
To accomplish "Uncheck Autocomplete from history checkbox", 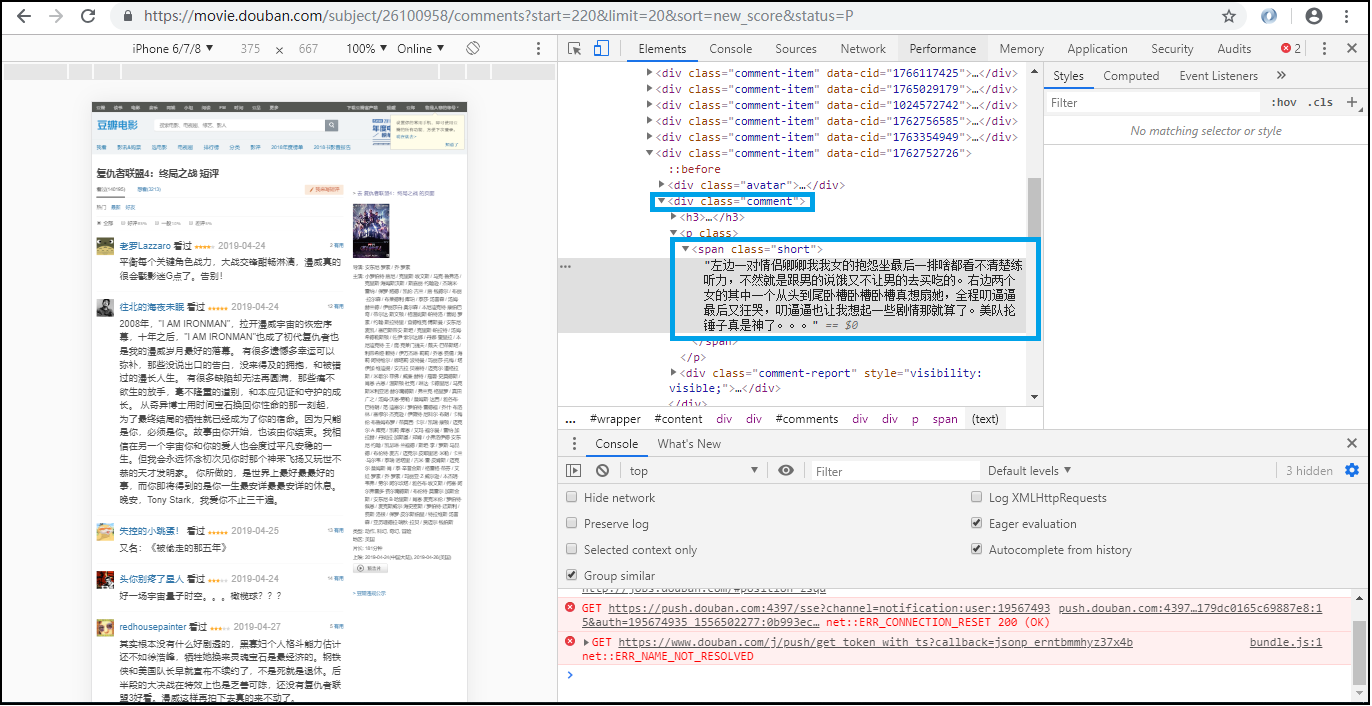I will (x=977, y=549).
